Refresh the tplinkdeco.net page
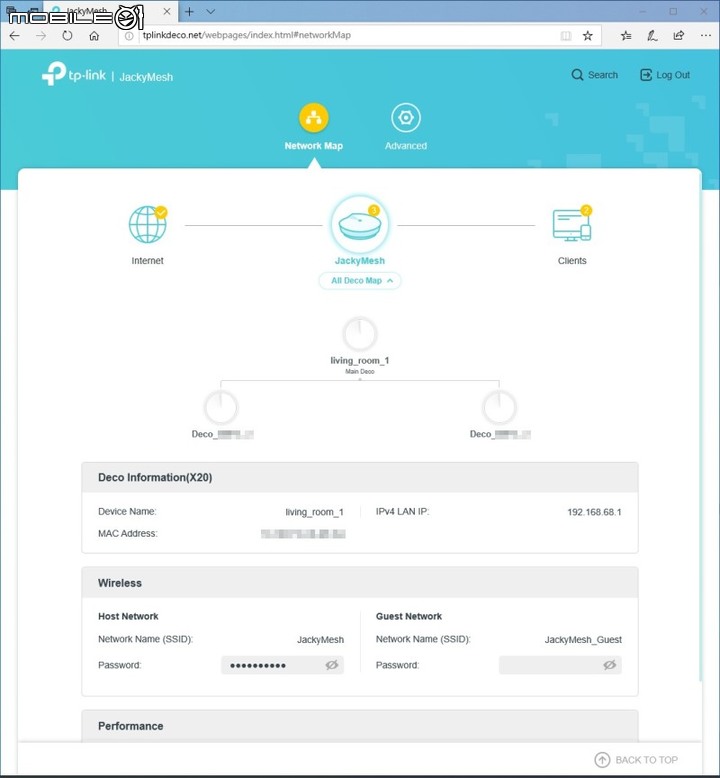720x778 pixels. point(67,35)
